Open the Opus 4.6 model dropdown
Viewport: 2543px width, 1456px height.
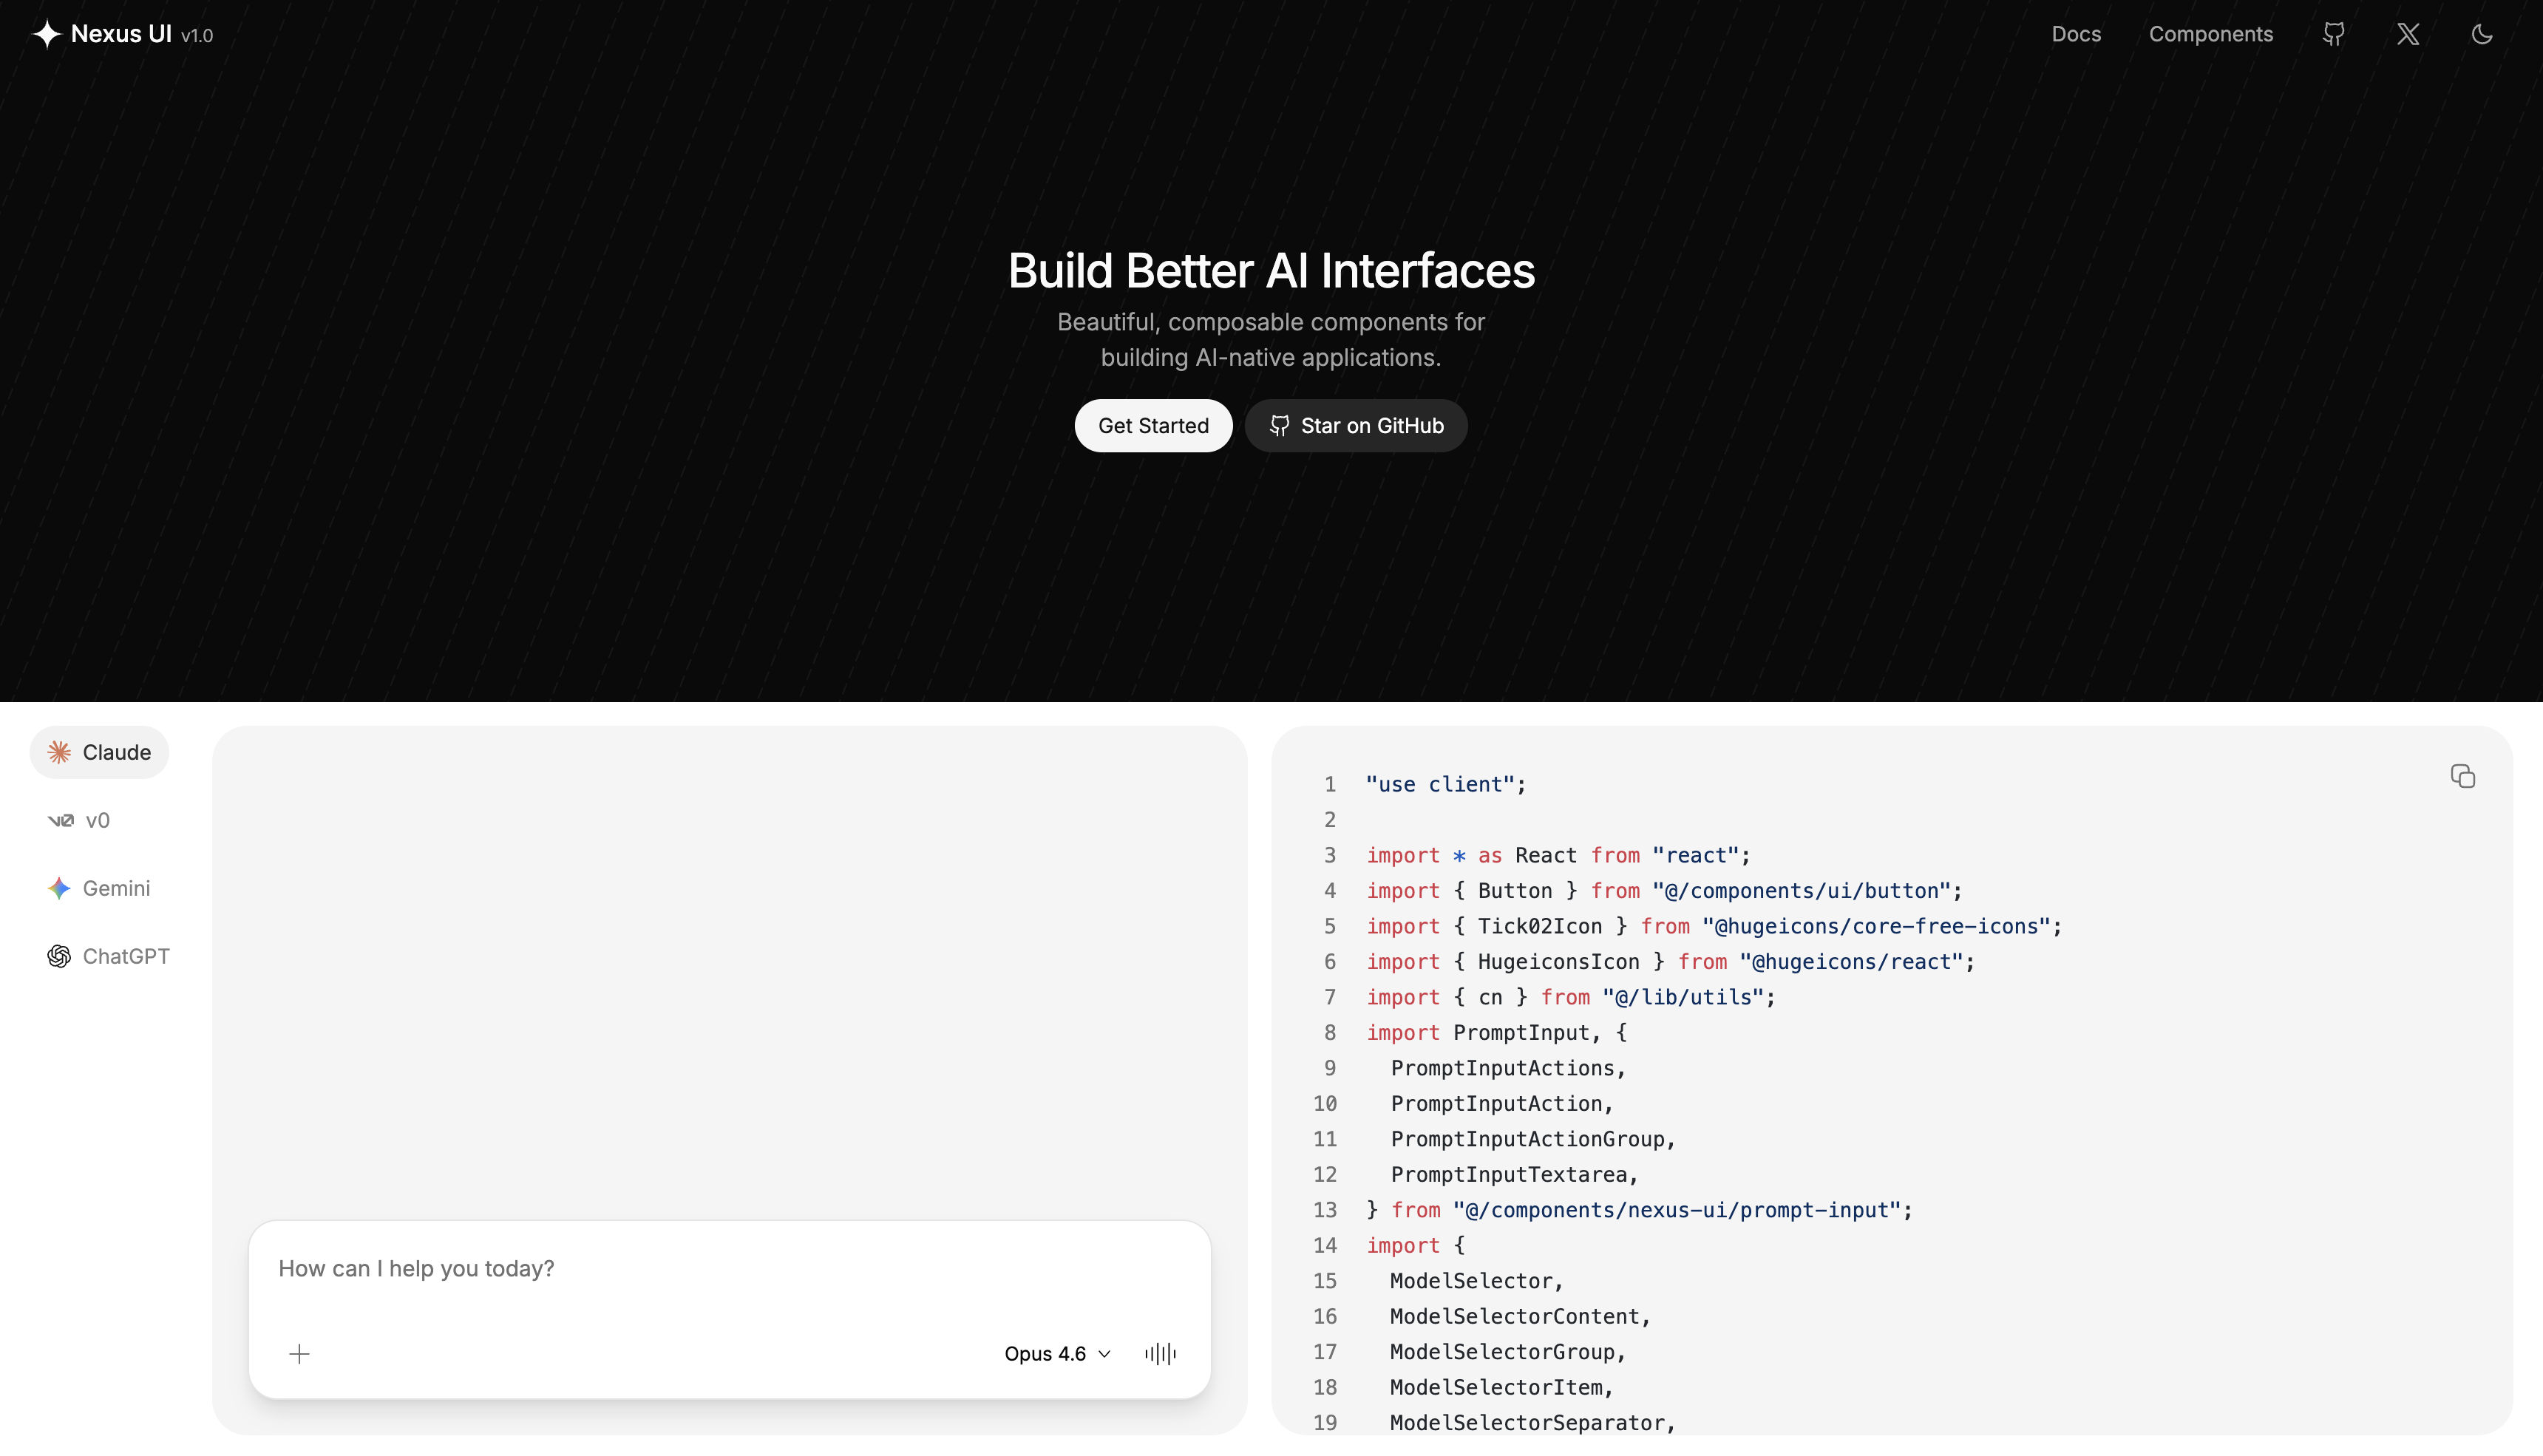(1045, 1354)
